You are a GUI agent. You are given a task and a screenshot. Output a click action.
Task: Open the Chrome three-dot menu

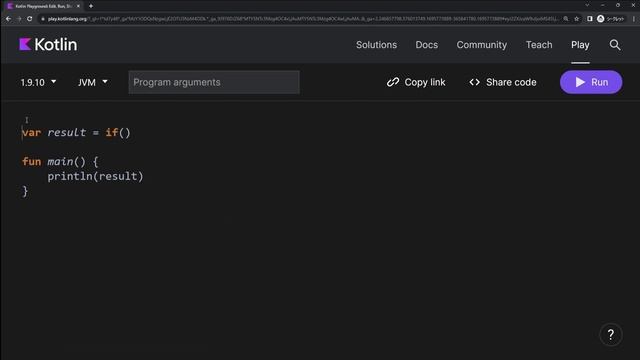click(634, 19)
